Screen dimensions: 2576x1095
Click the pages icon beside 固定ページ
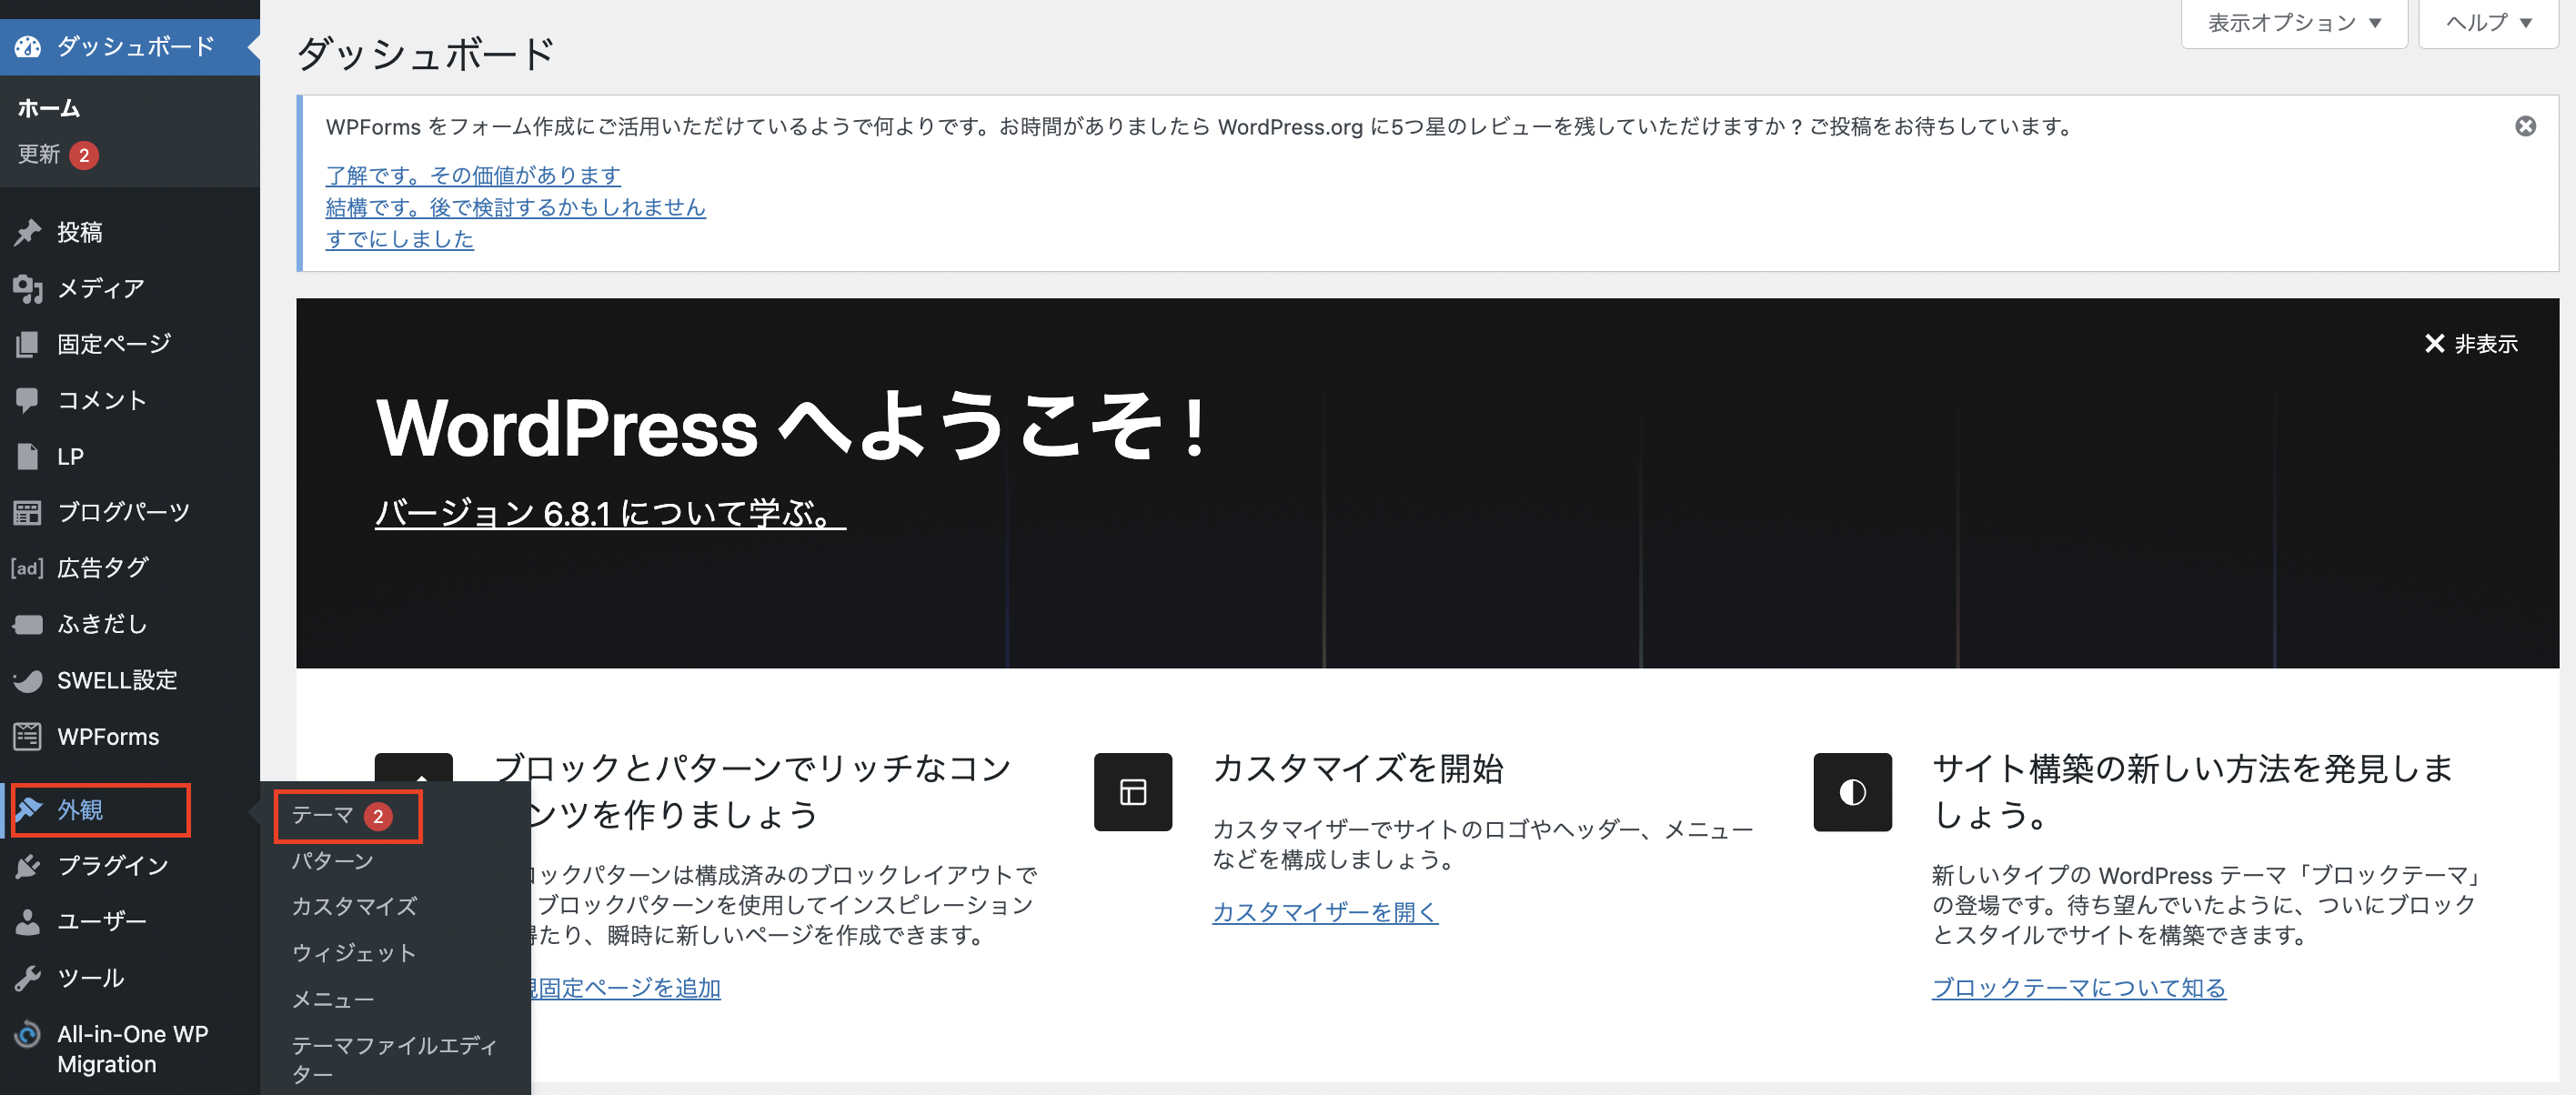click(x=28, y=345)
